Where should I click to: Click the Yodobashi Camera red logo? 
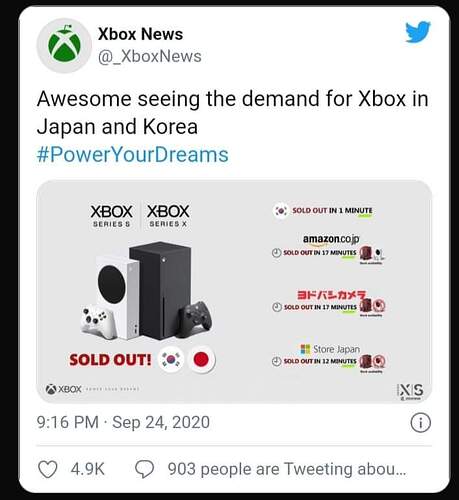[332, 295]
